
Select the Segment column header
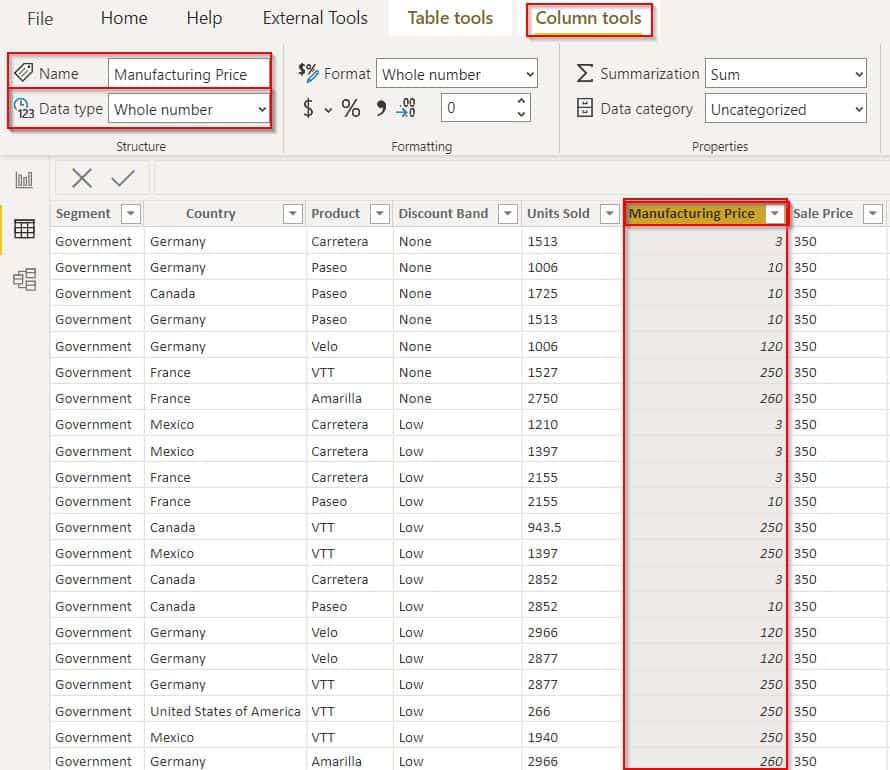[x=83, y=213]
